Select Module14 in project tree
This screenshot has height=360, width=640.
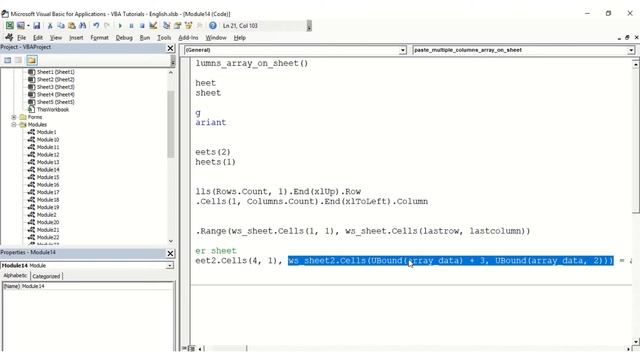click(x=48, y=170)
